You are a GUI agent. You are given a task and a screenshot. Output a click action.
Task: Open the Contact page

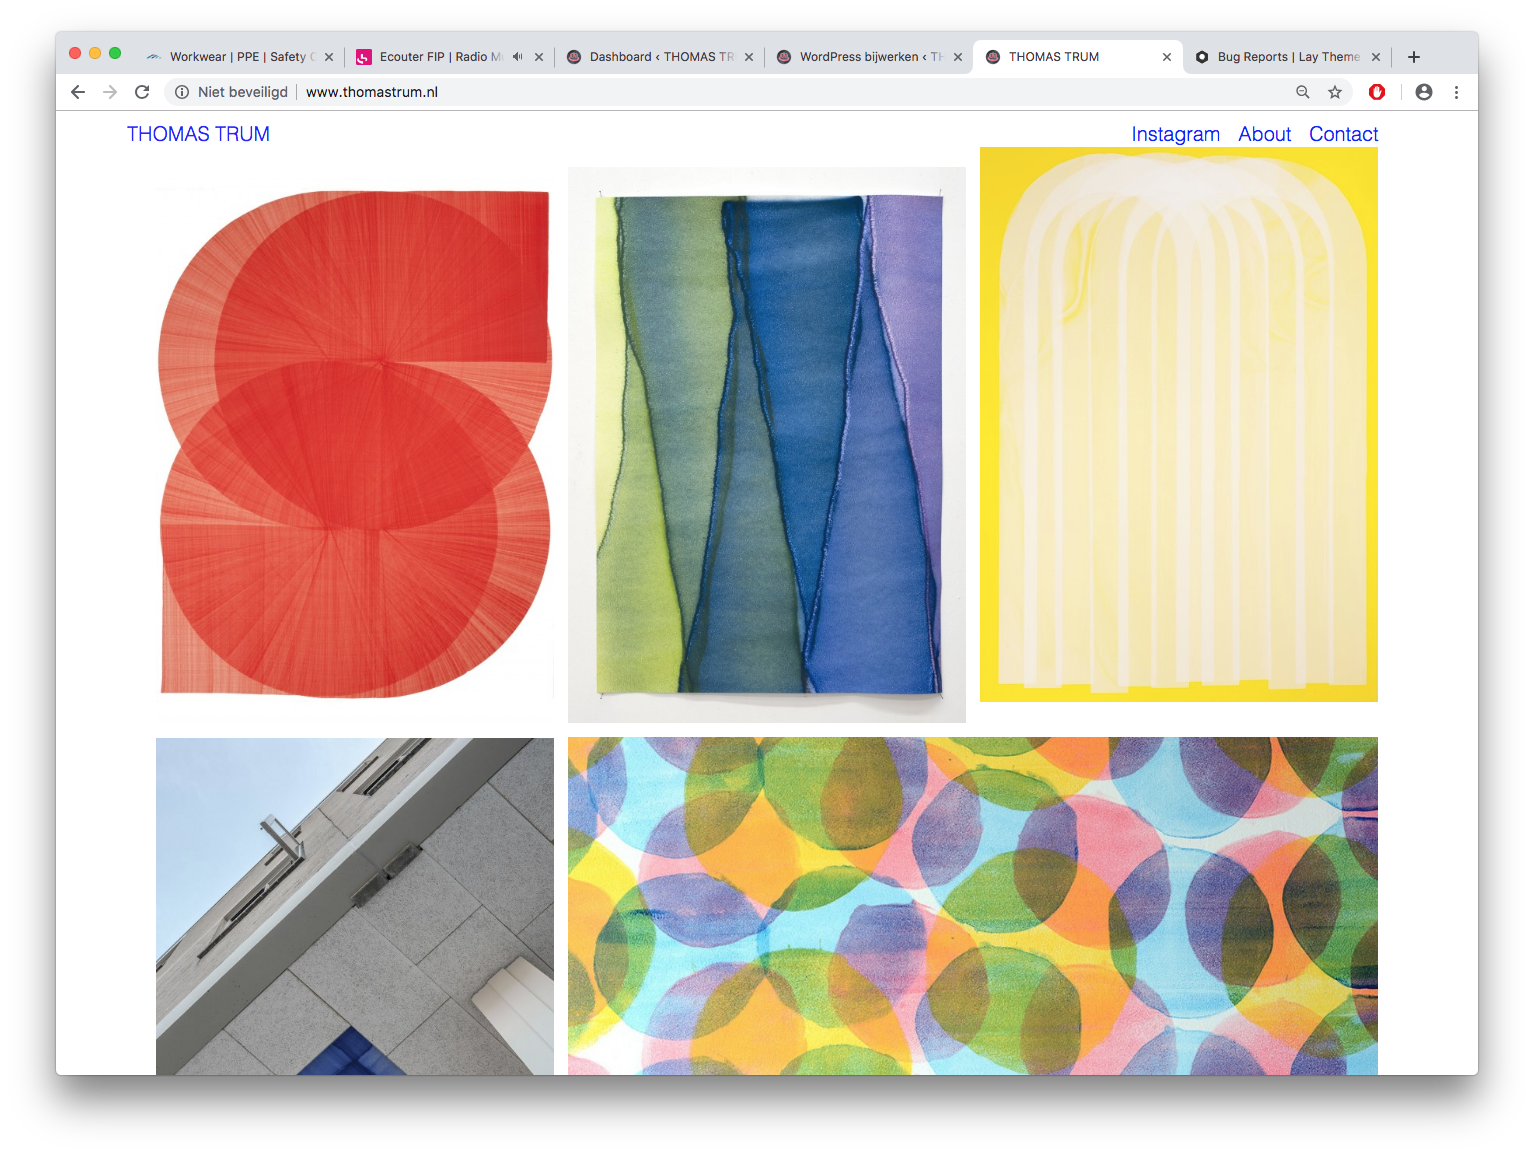pos(1343,134)
